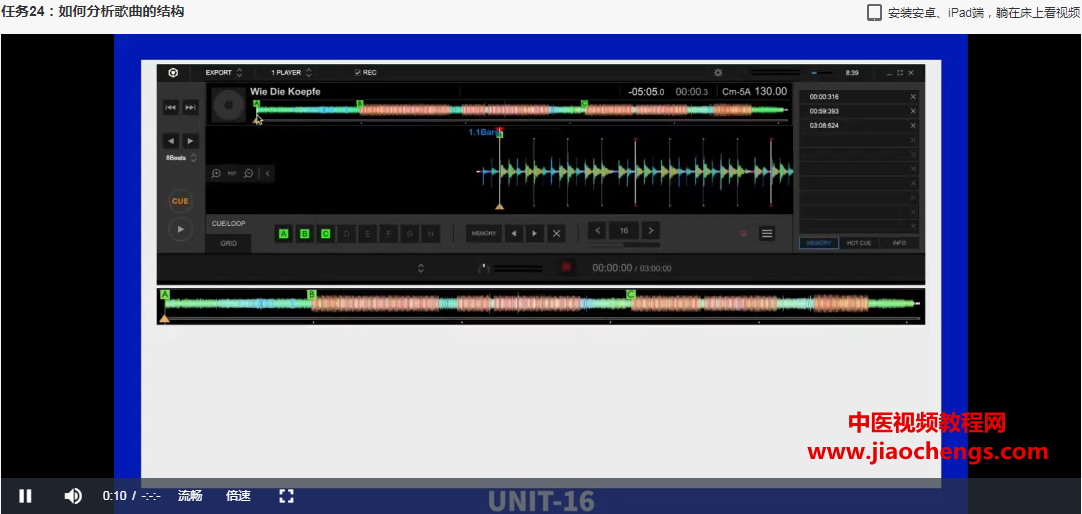Jump to previous track button

170,107
